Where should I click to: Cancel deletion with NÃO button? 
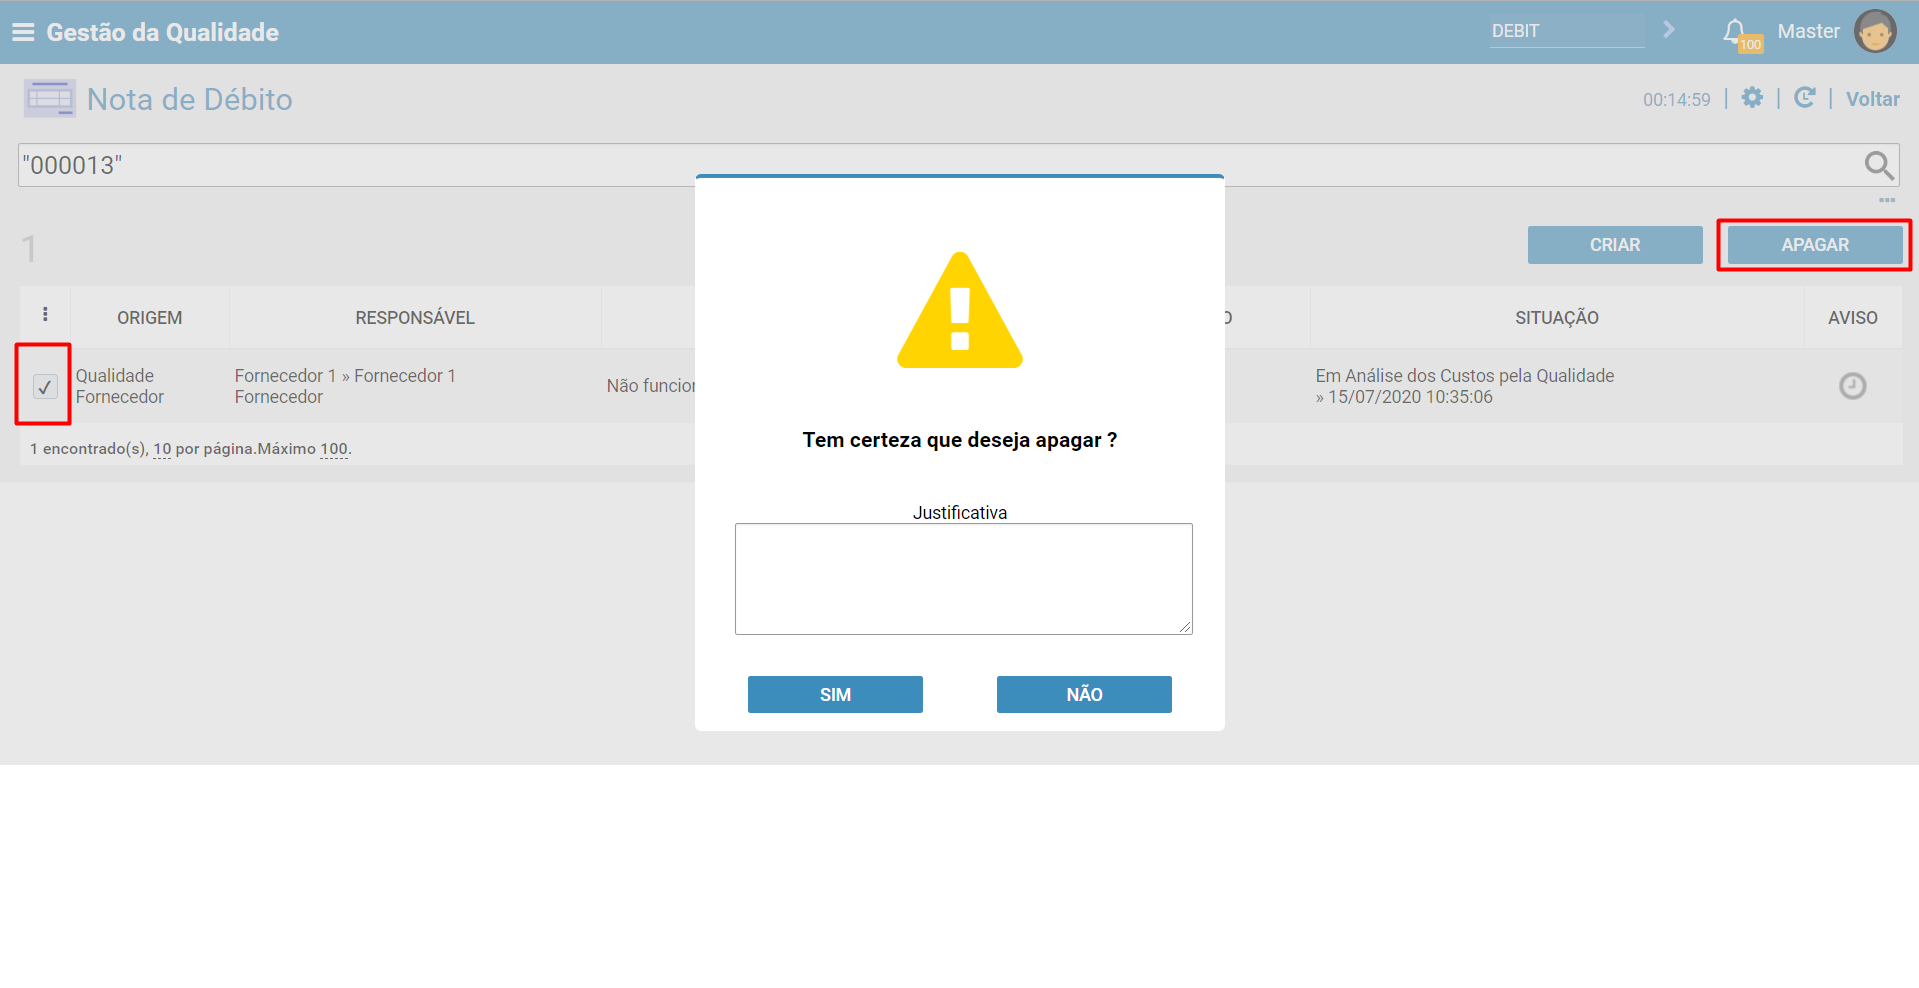pos(1084,694)
